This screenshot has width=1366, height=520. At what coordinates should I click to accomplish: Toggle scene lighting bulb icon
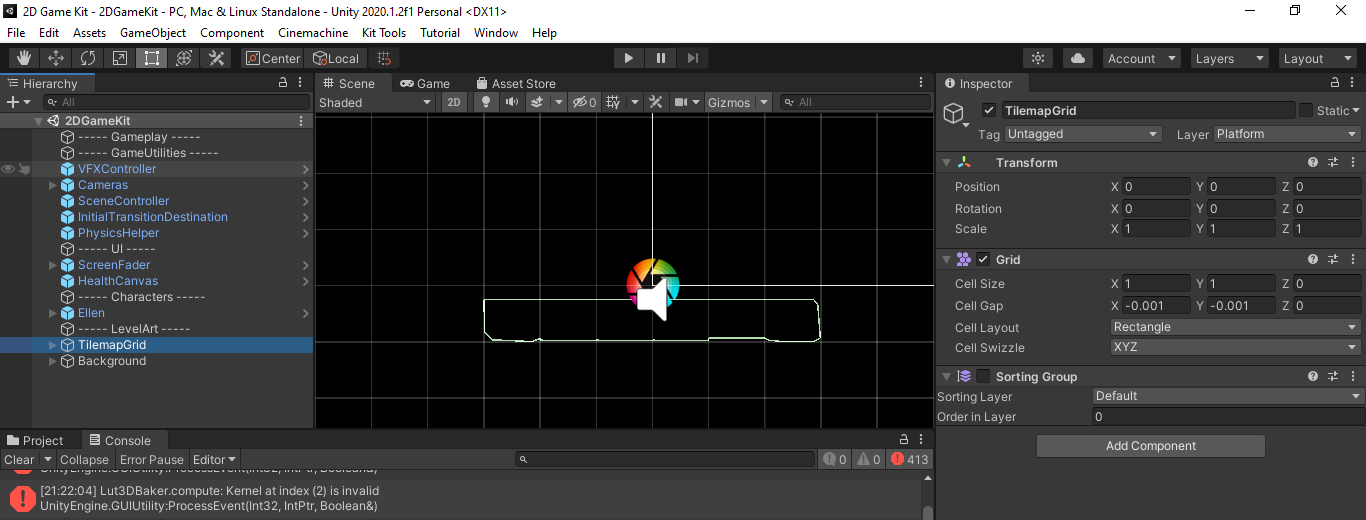[x=486, y=102]
